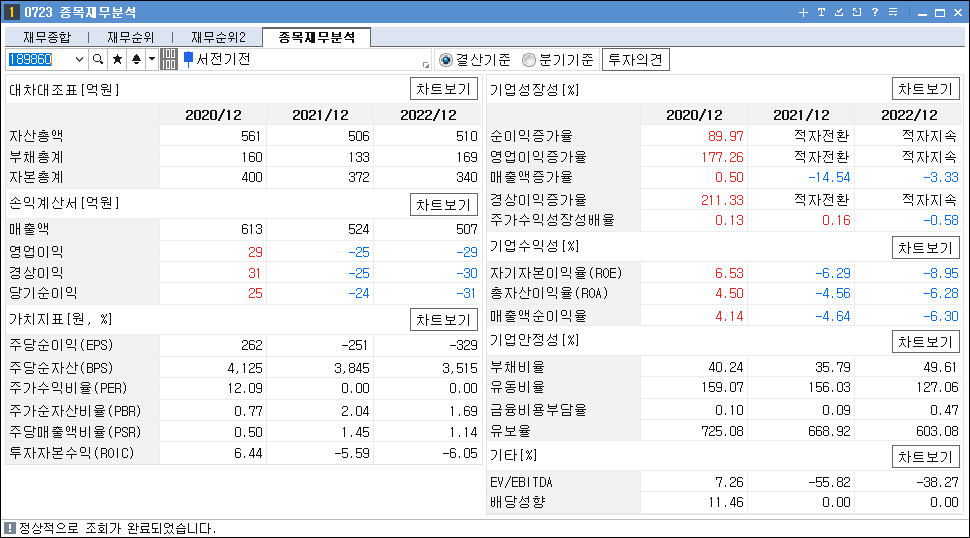Click the 유동비율 value 127.06
Viewport: 970px width, 538px height.
(x=937, y=387)
